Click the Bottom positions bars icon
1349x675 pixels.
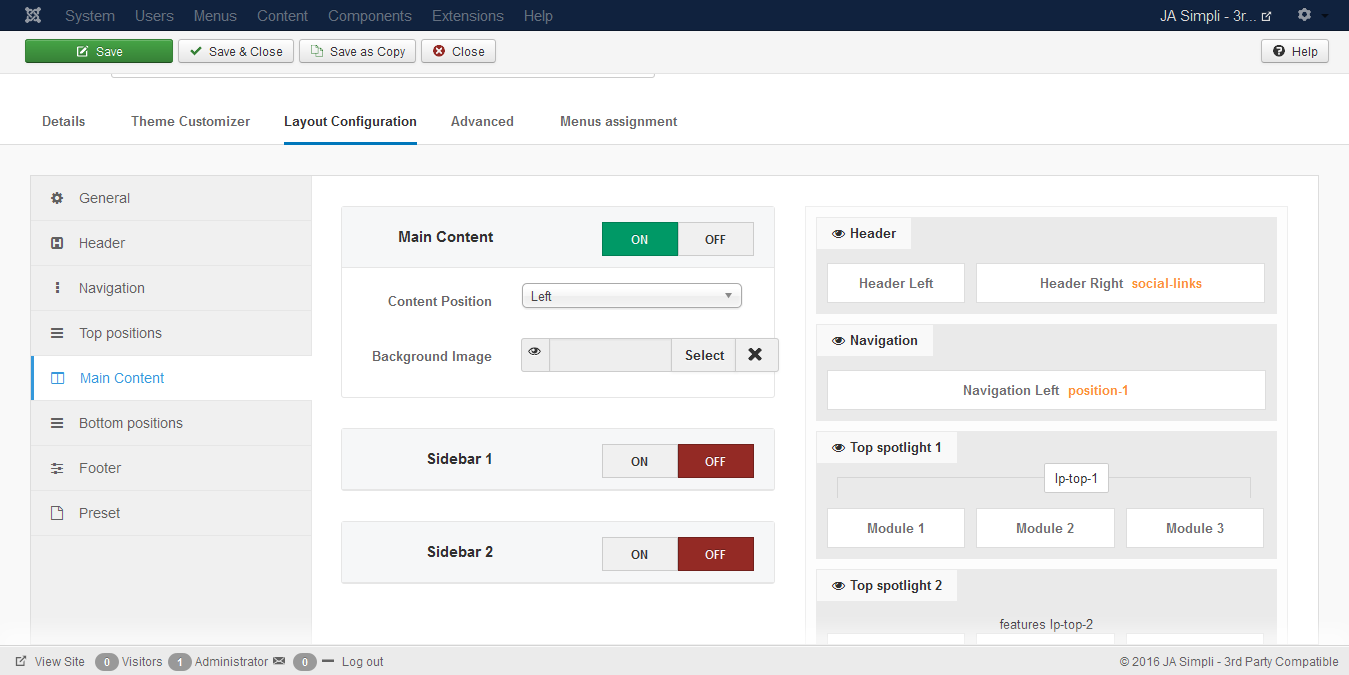pyautogui.click(x=57, y=423)
